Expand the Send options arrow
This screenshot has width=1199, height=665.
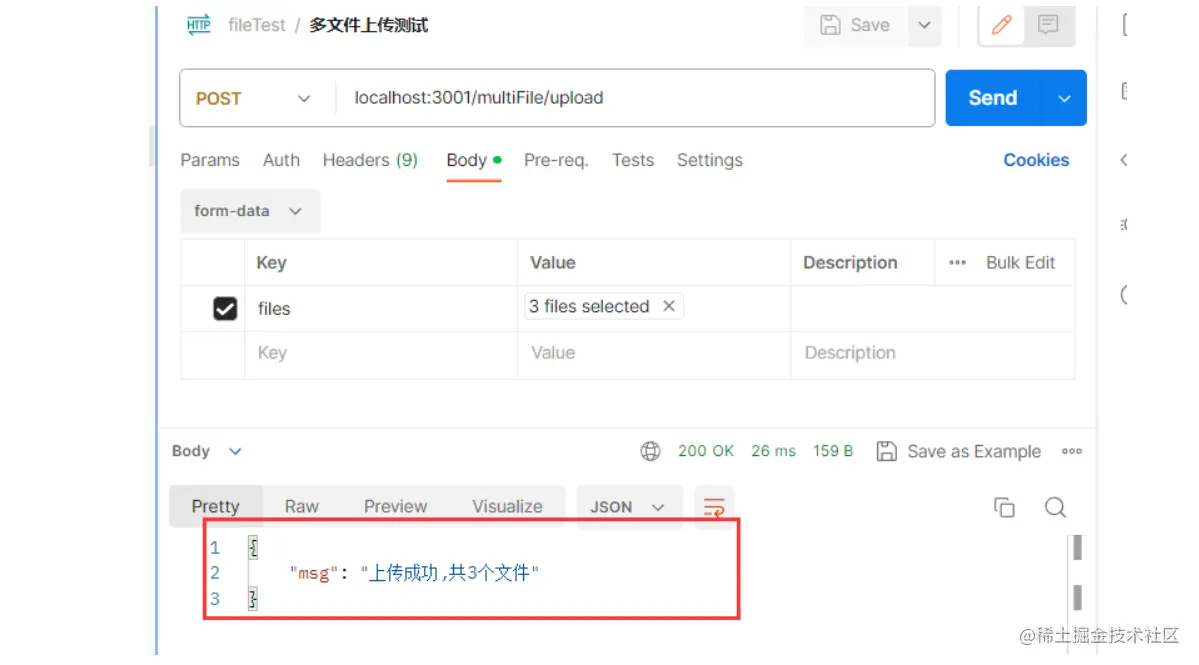(x=1064, y=99)
